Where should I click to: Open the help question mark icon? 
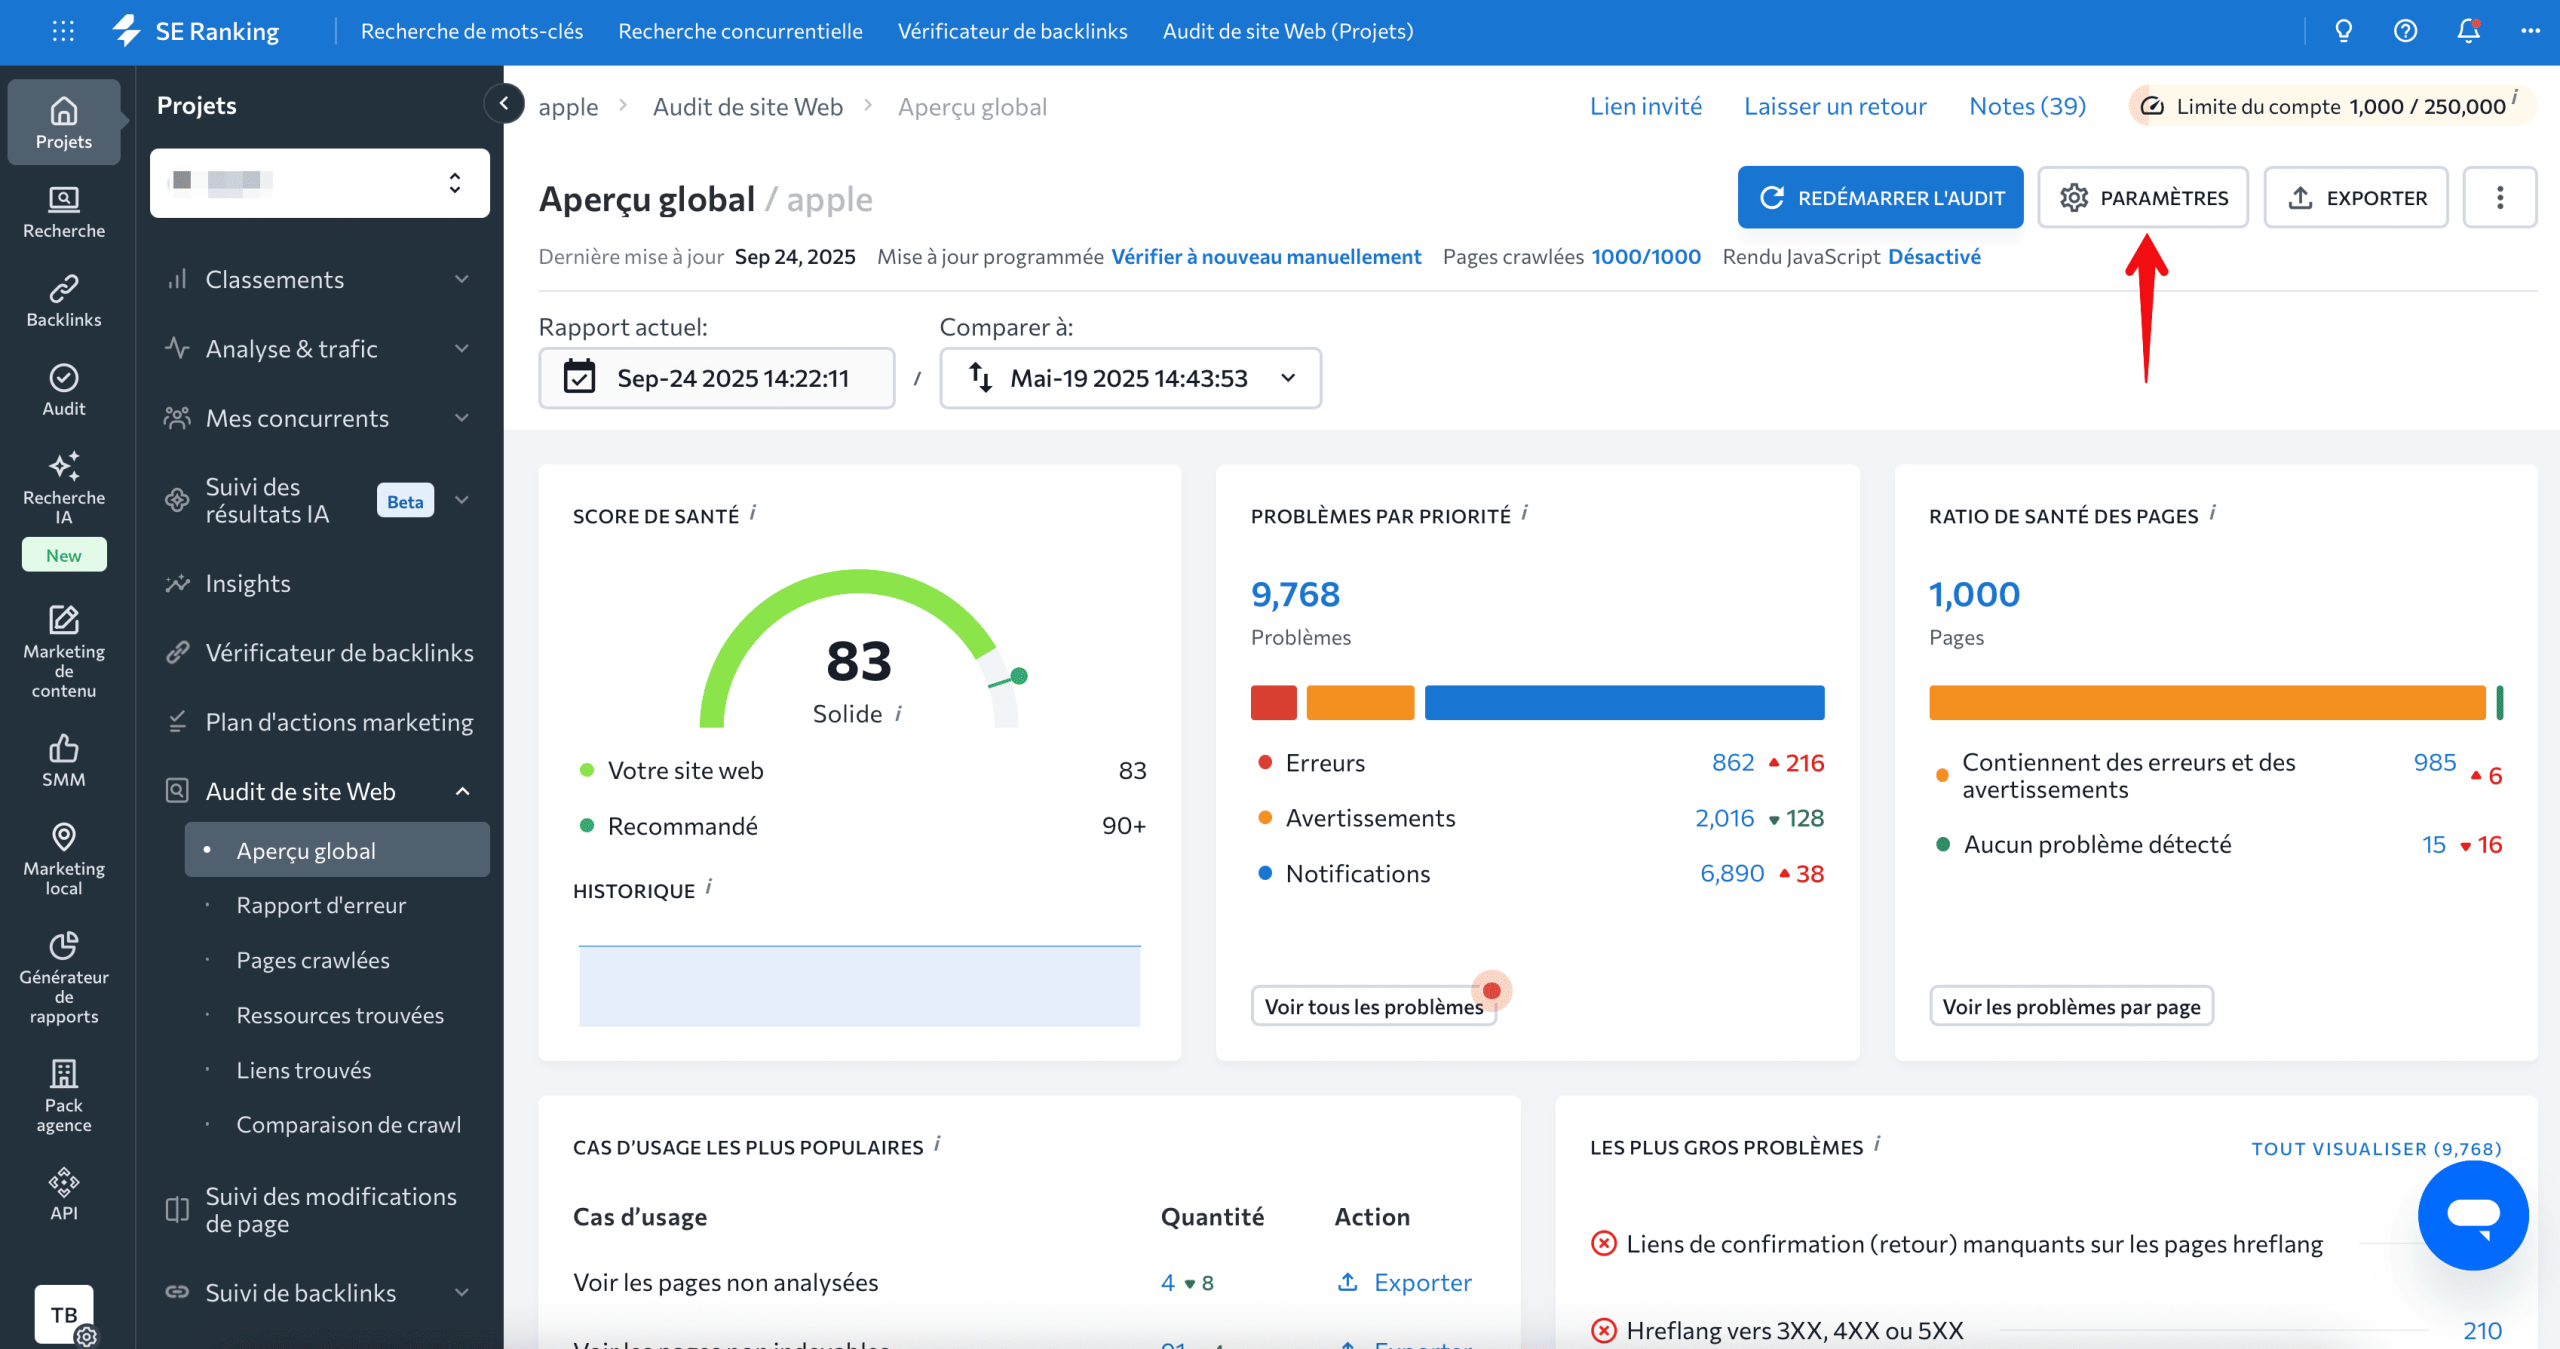tap(2405, 31)
